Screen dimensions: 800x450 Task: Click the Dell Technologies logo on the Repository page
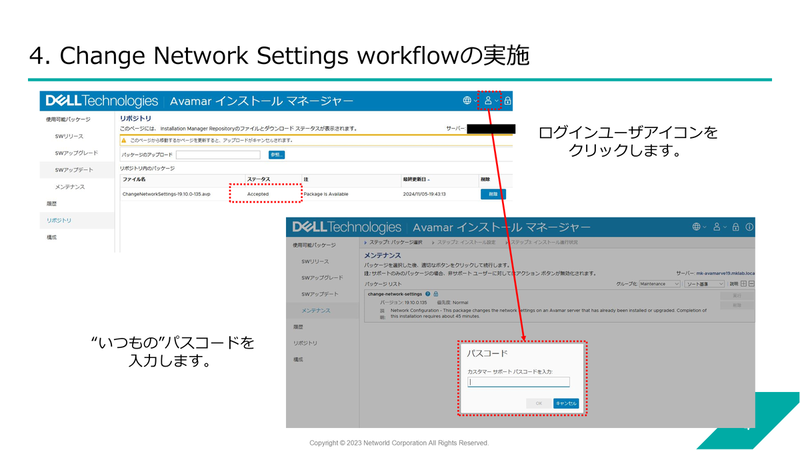coord(102,101)
